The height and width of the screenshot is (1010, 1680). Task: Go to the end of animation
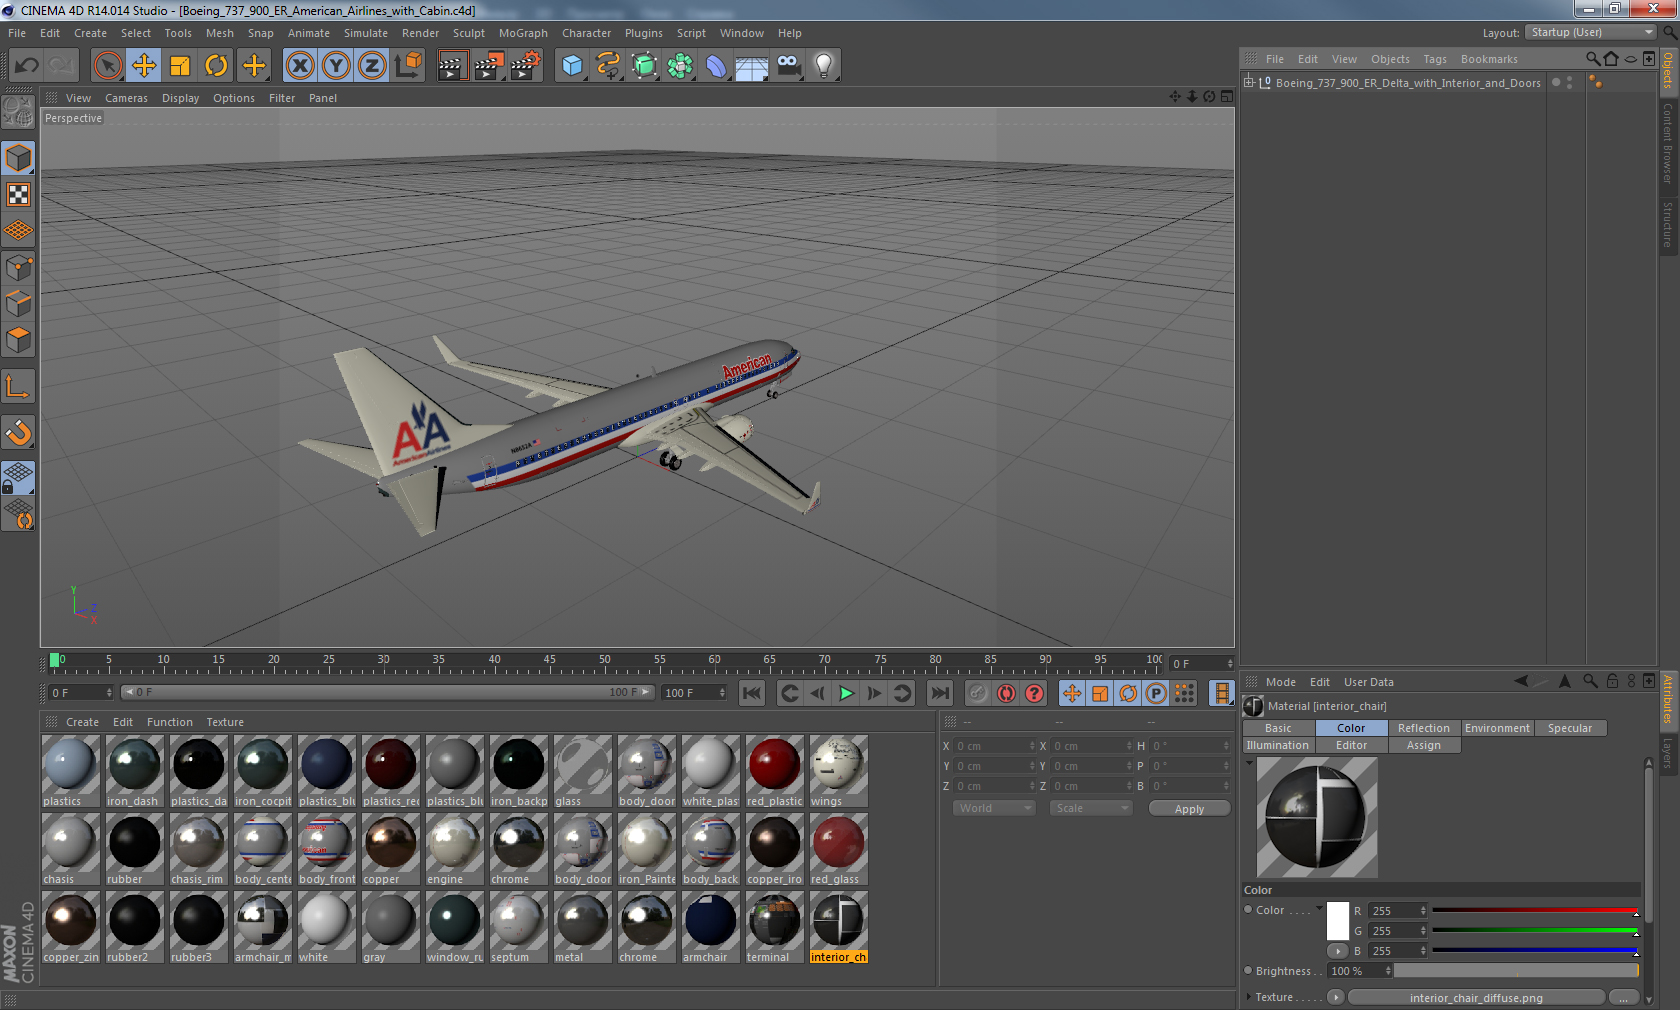[940, 693]
